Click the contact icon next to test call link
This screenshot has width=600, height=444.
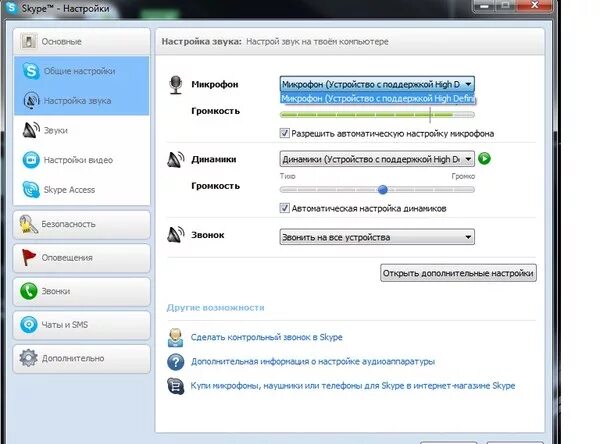(175, 338)
